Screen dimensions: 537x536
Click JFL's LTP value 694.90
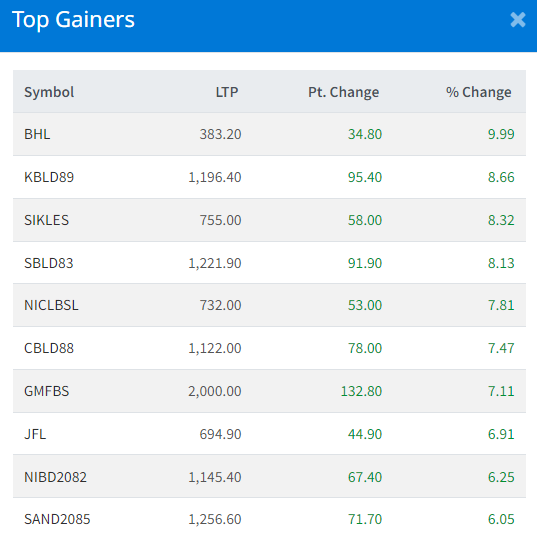221,434
